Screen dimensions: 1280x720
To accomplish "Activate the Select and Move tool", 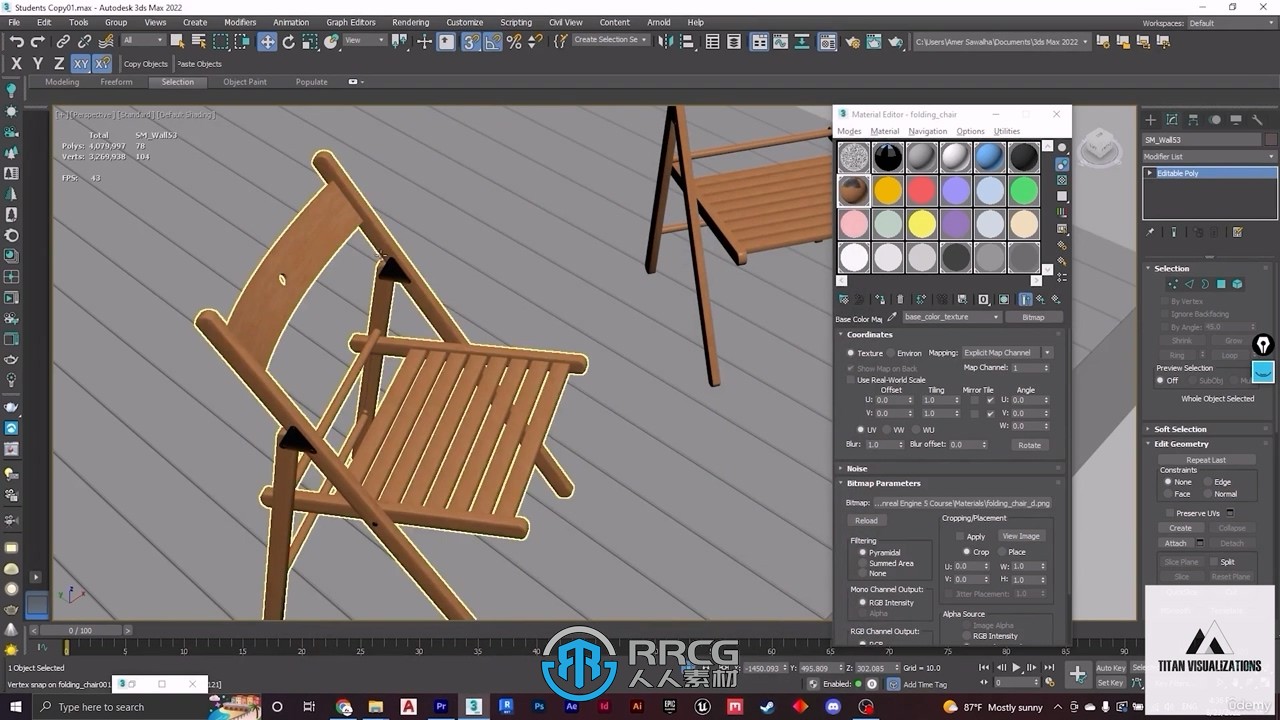I will tap(267, 41).
